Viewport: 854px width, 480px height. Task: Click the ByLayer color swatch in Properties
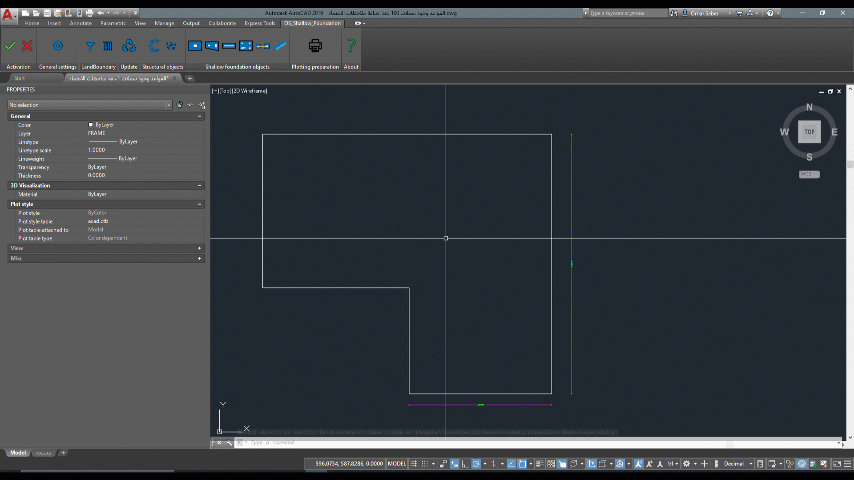[x=91, y=125]
